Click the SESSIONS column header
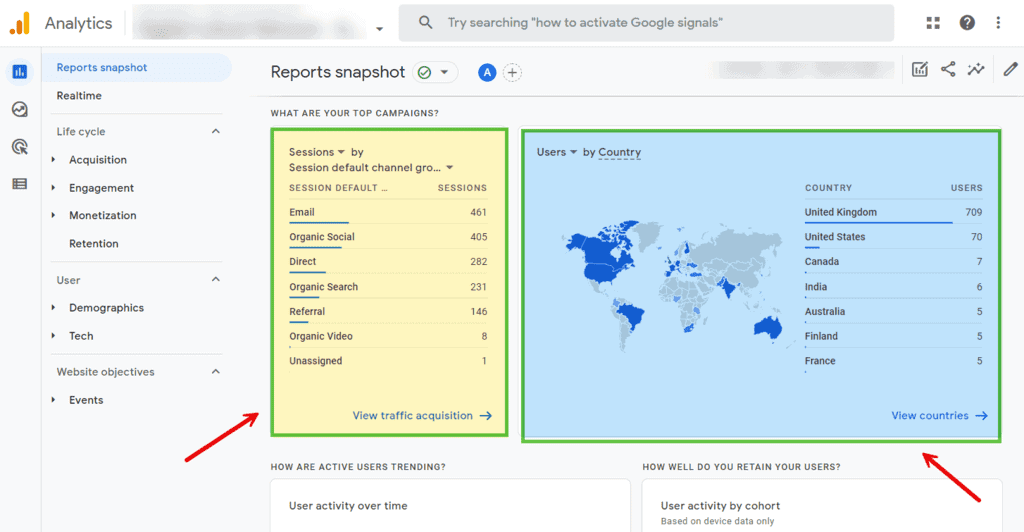1024x532 pixels. 462,188
